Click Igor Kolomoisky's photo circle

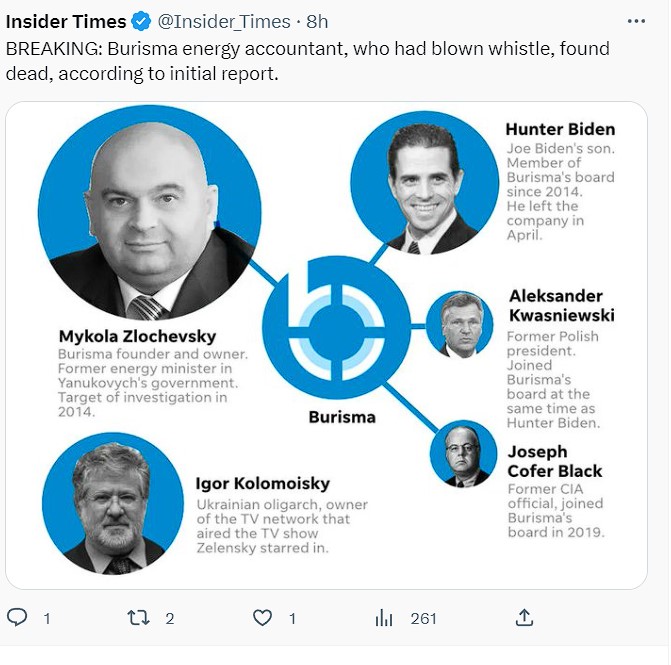[113, 503]
